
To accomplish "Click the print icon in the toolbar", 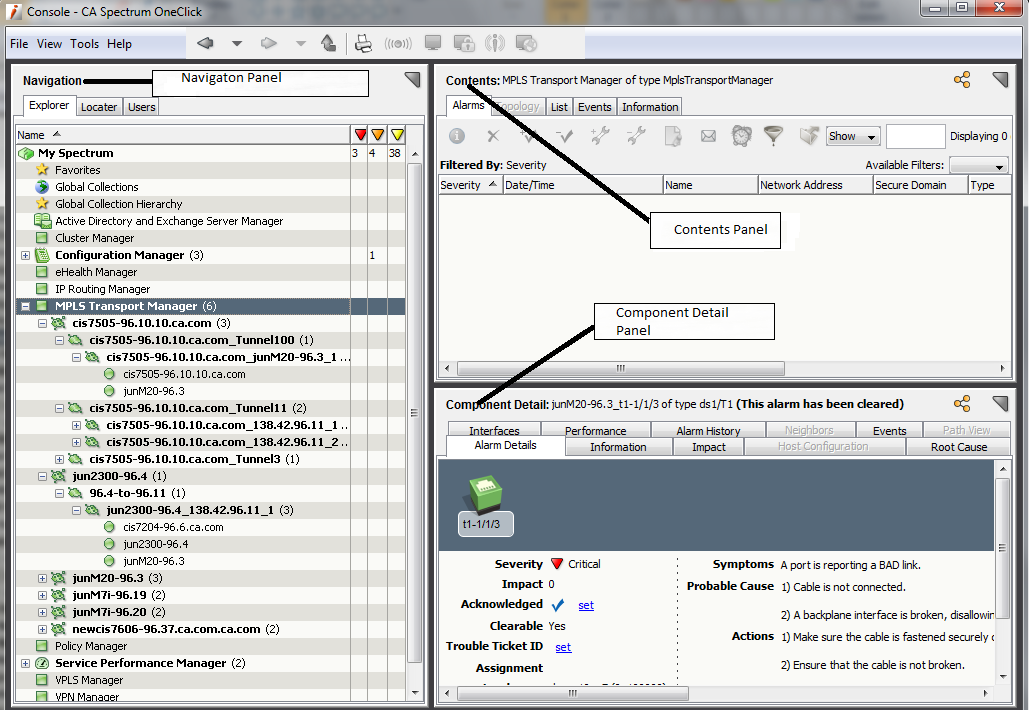I will (363, 43).
